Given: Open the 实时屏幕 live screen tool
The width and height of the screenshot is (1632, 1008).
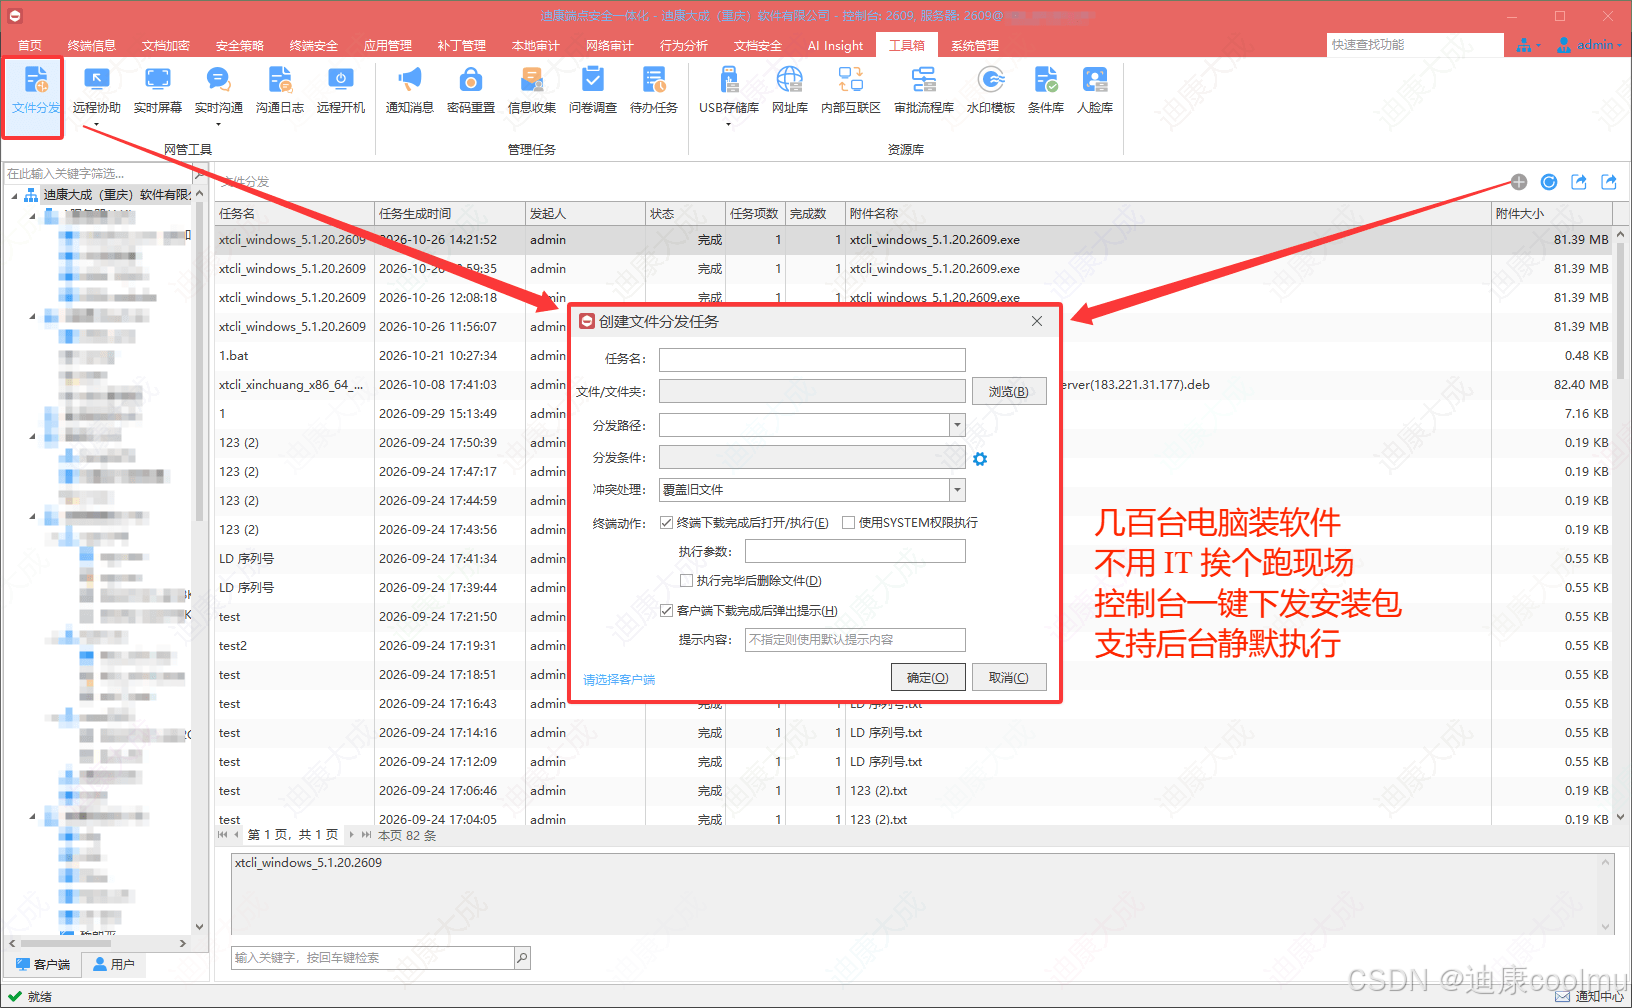Looking at the screenshot, I should (158, 90).
